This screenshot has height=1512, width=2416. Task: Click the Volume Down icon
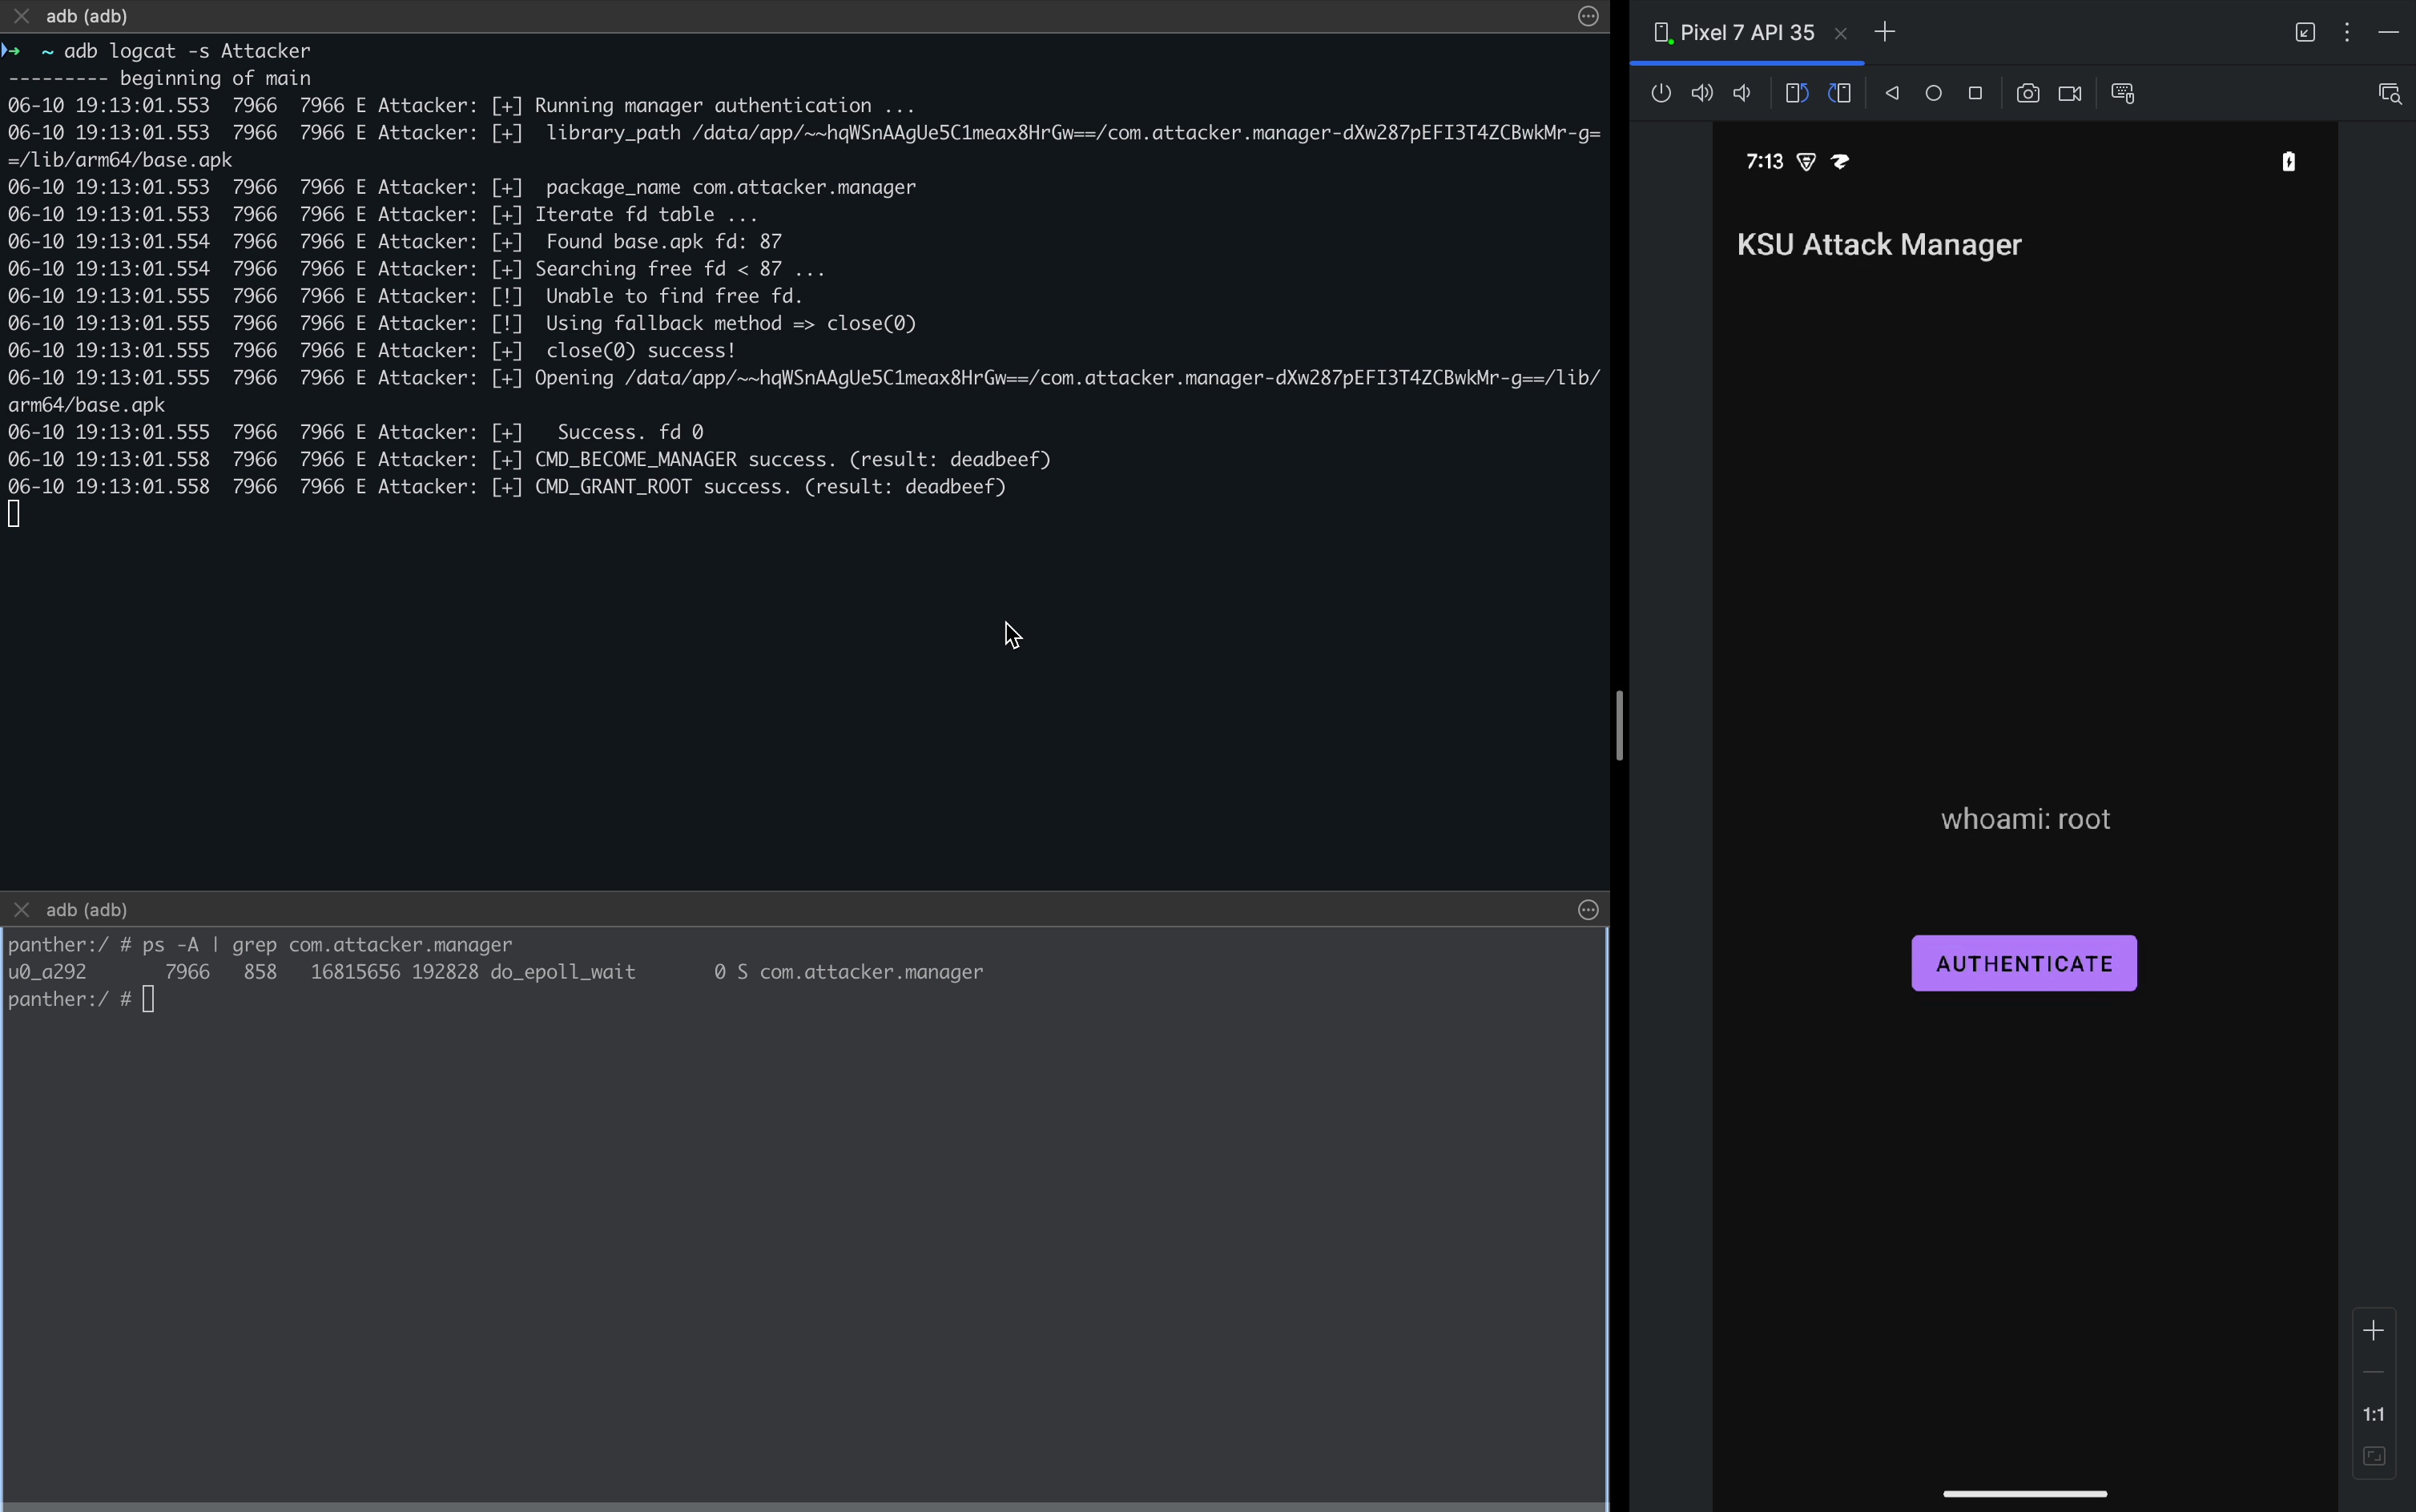(1743, 93)
